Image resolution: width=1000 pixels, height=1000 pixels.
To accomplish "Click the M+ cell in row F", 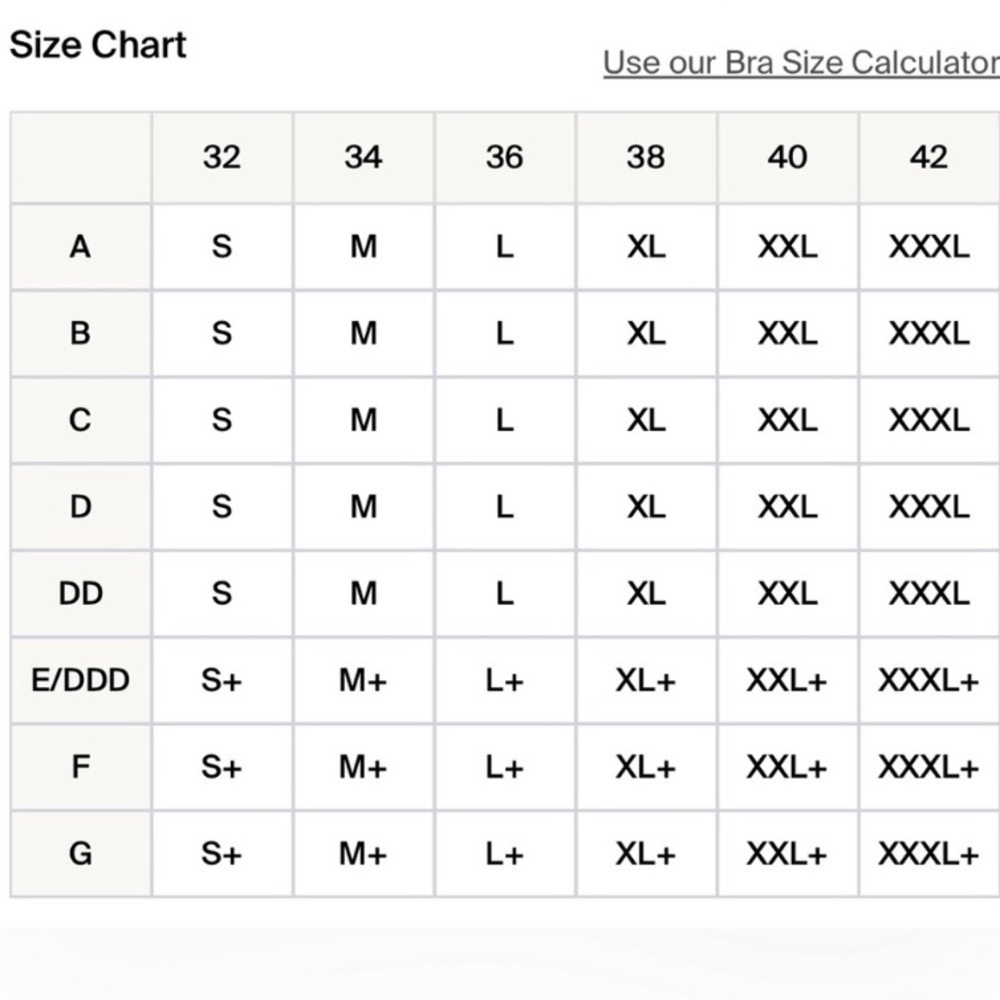I will (364, 767).
